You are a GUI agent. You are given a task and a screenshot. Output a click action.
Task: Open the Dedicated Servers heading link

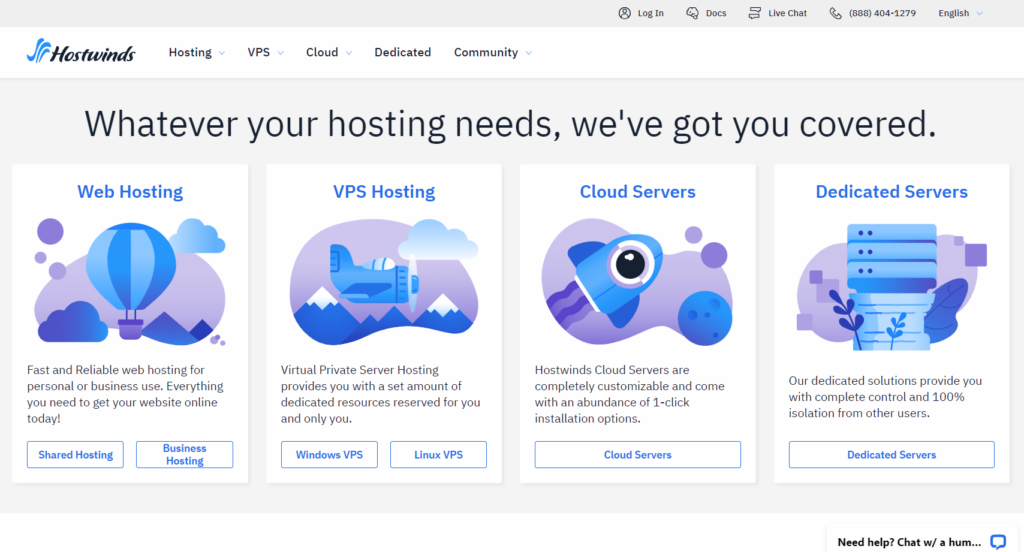[891, 191]
